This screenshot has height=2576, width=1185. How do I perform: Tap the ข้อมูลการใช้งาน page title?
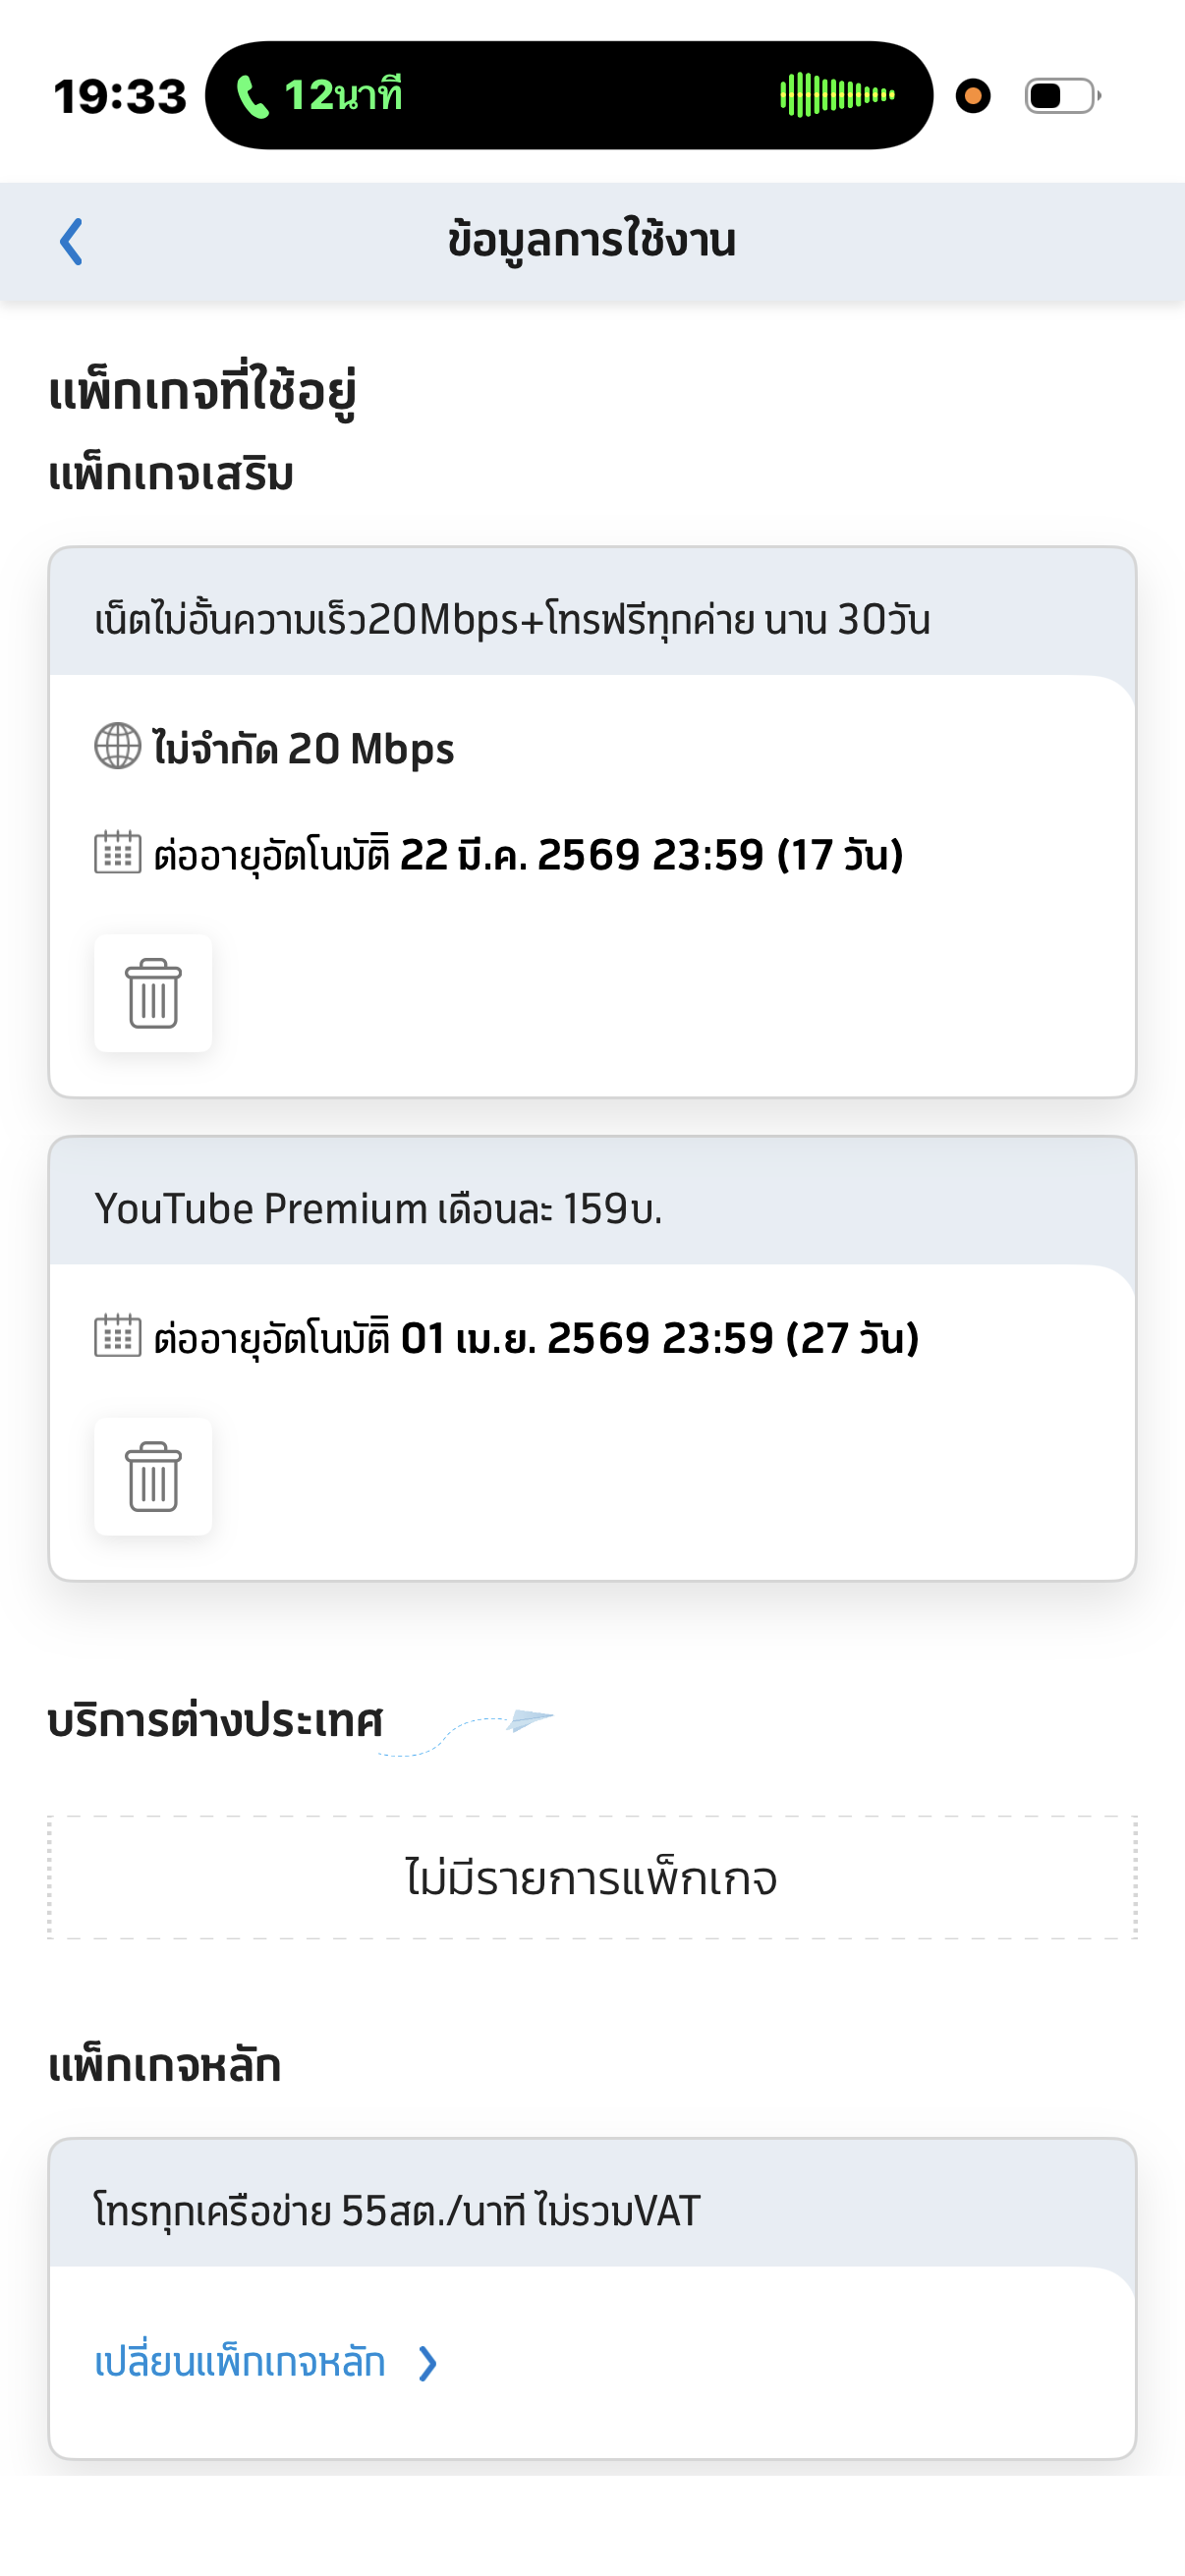[592, 241]
